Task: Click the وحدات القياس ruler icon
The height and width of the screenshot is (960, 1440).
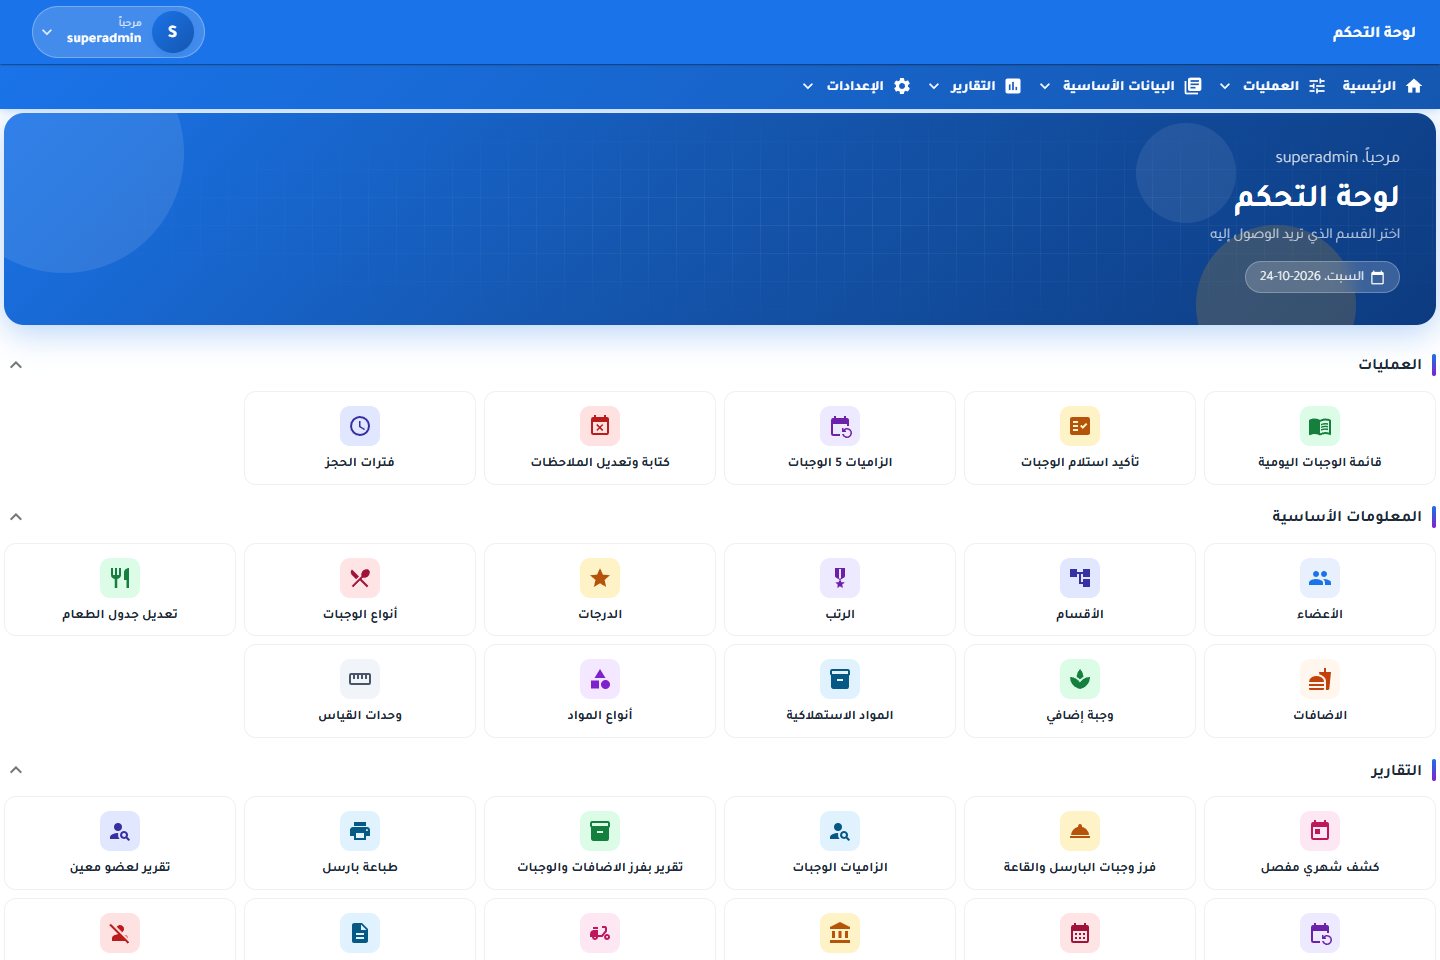Action: [360, 679]
